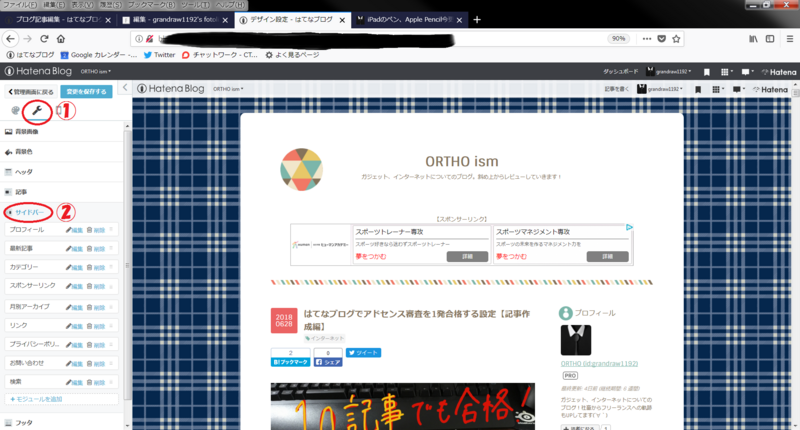The image size is (800, 430).
Task: Open the ブックマーク menu
Action: pos(151,5)
